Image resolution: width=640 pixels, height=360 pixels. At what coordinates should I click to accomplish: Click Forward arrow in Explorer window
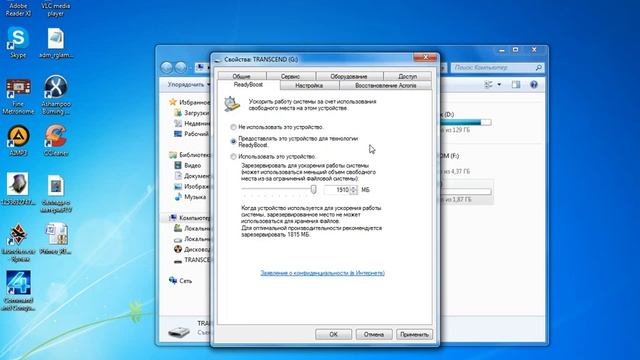click(180, 67)
